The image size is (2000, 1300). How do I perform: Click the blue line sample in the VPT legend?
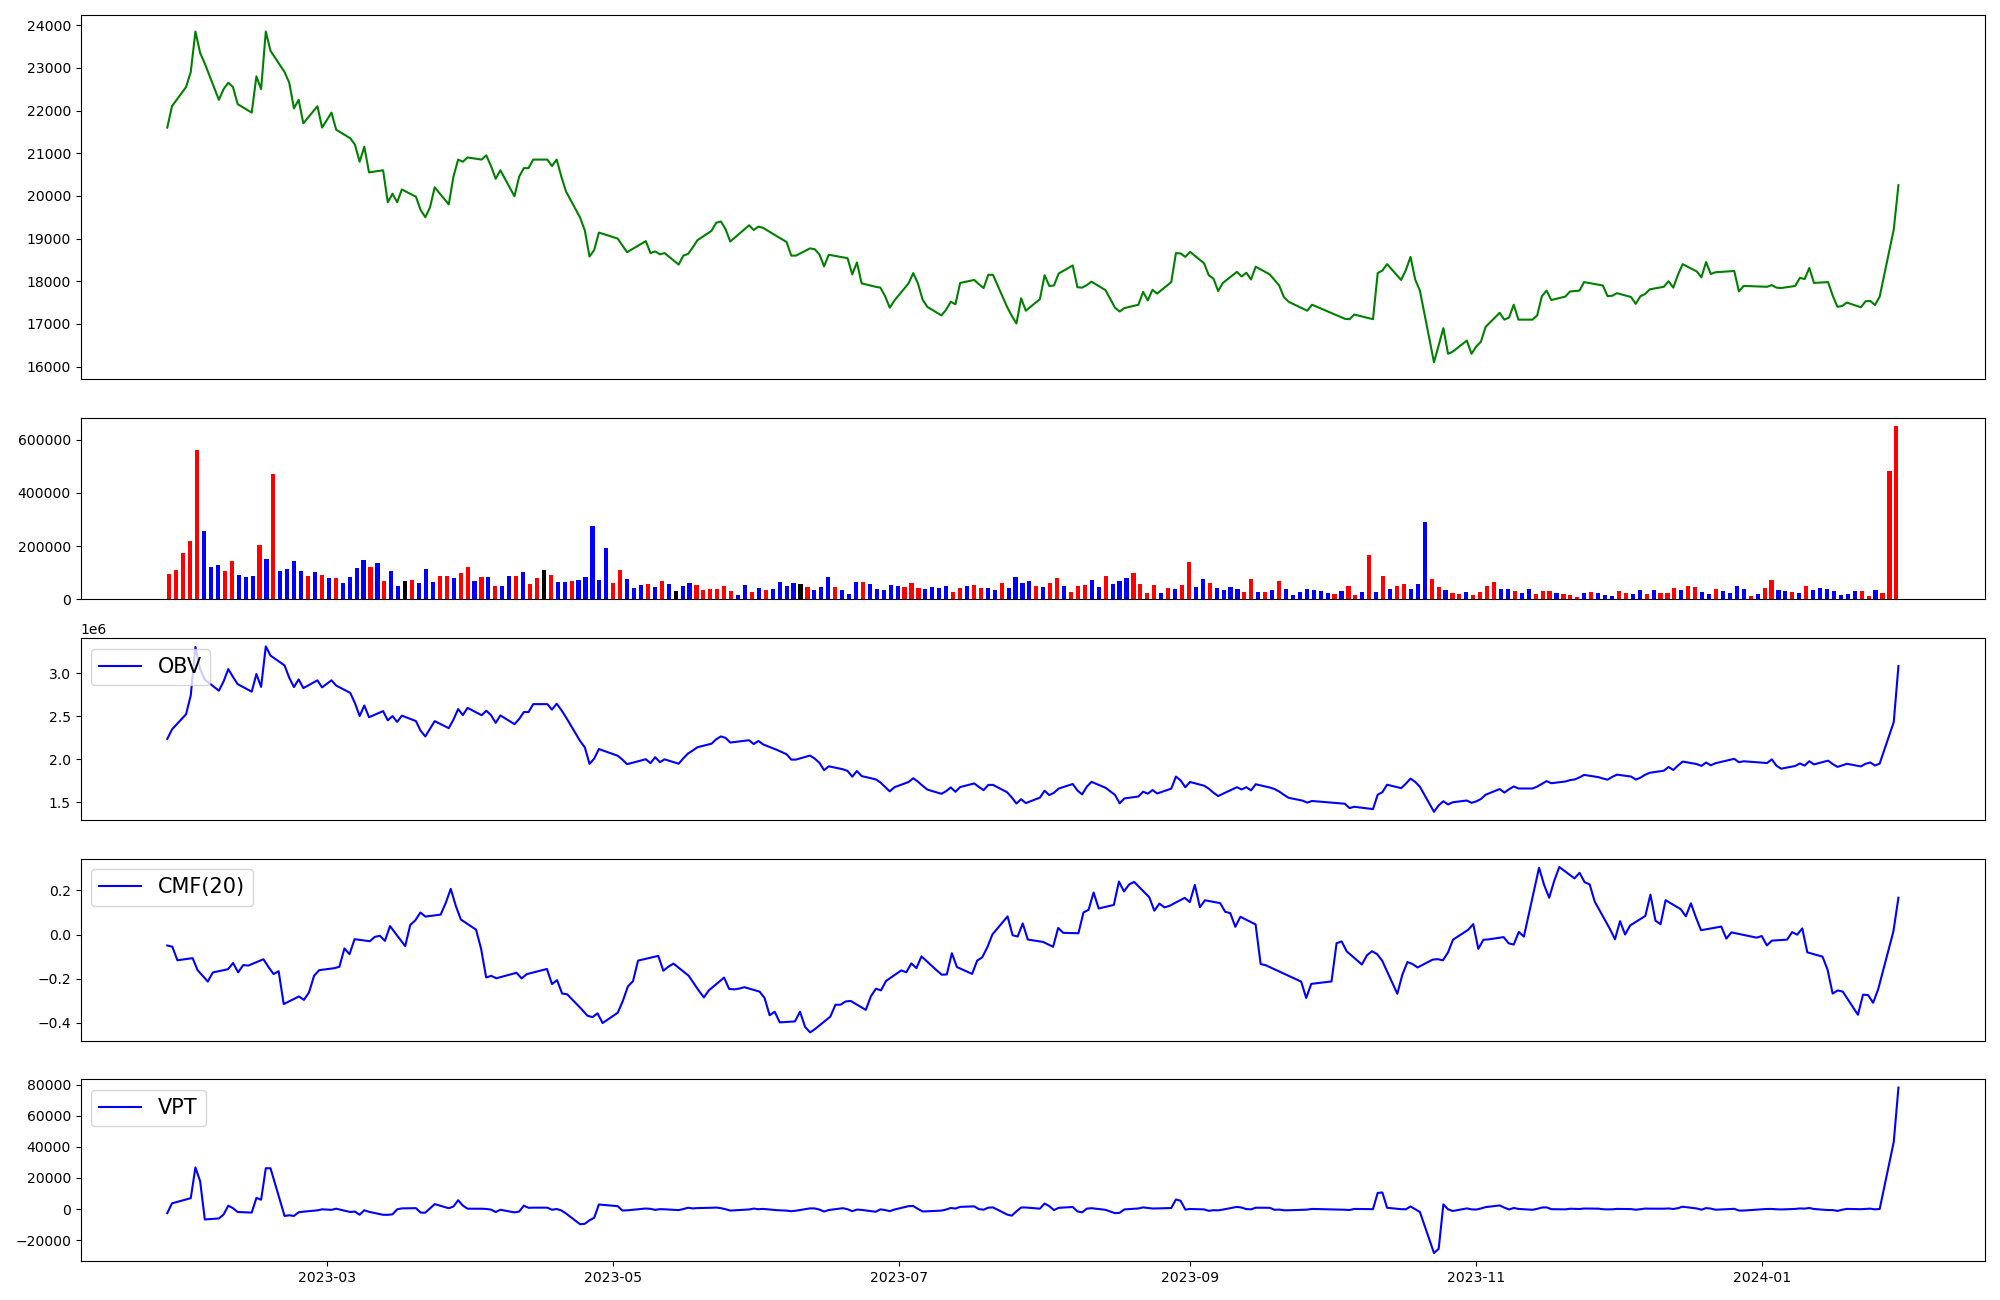(x=120, y=1107)
